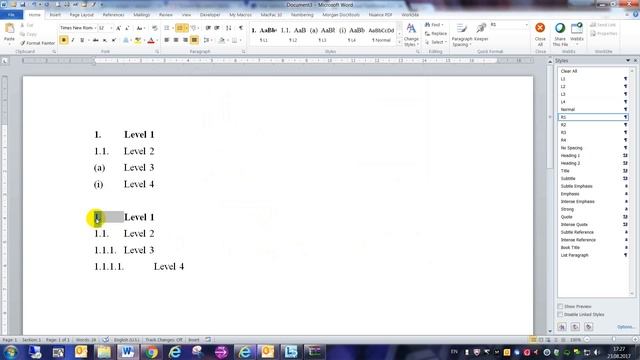Open the File tab
Image resolution: width=640 pixels, height=360 pixels.
[x=11, y=15]
